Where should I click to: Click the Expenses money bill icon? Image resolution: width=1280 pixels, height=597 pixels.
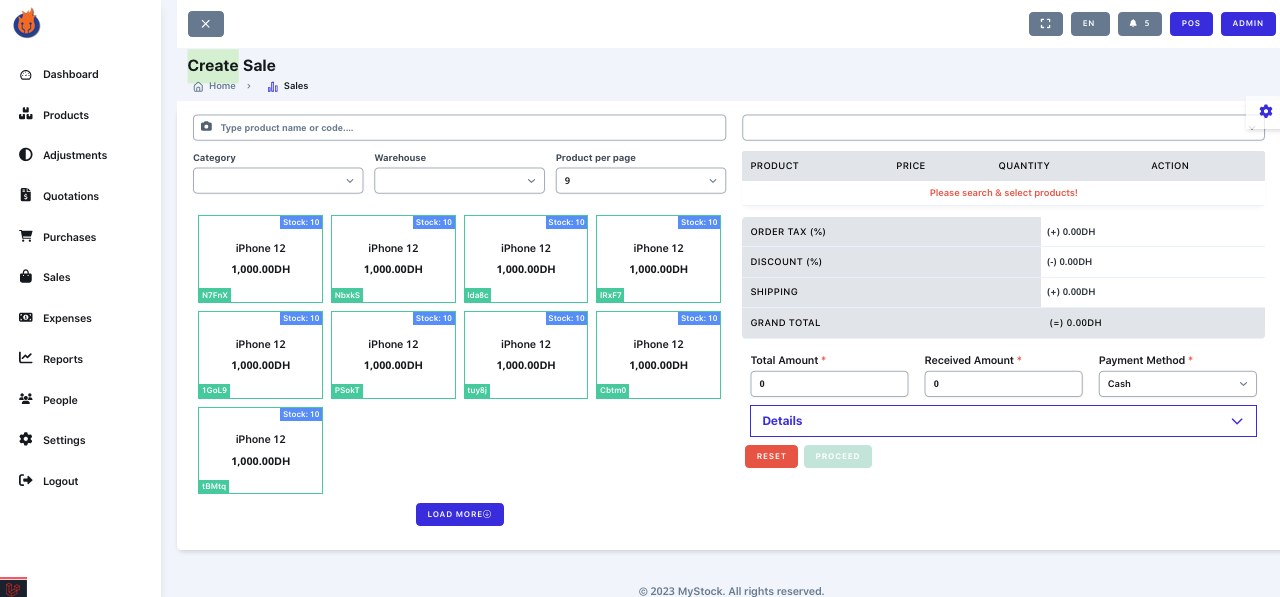[26, 318]
